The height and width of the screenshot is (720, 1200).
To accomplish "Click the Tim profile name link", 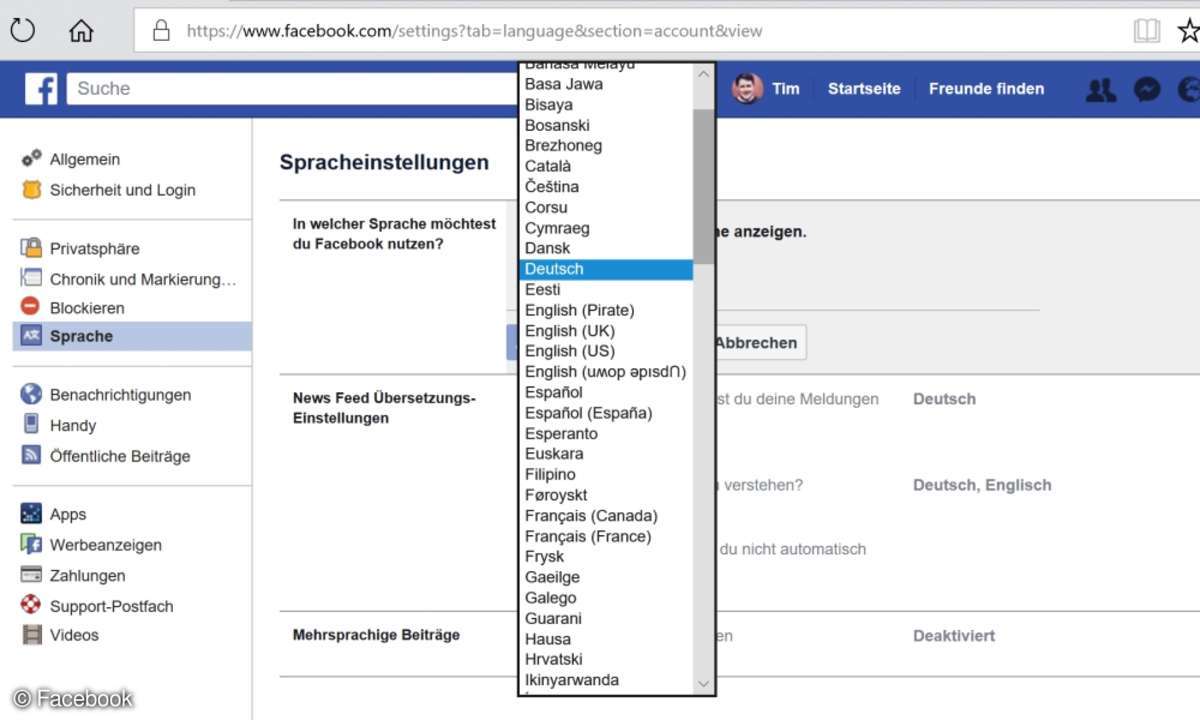I will [x=786, y=89].
